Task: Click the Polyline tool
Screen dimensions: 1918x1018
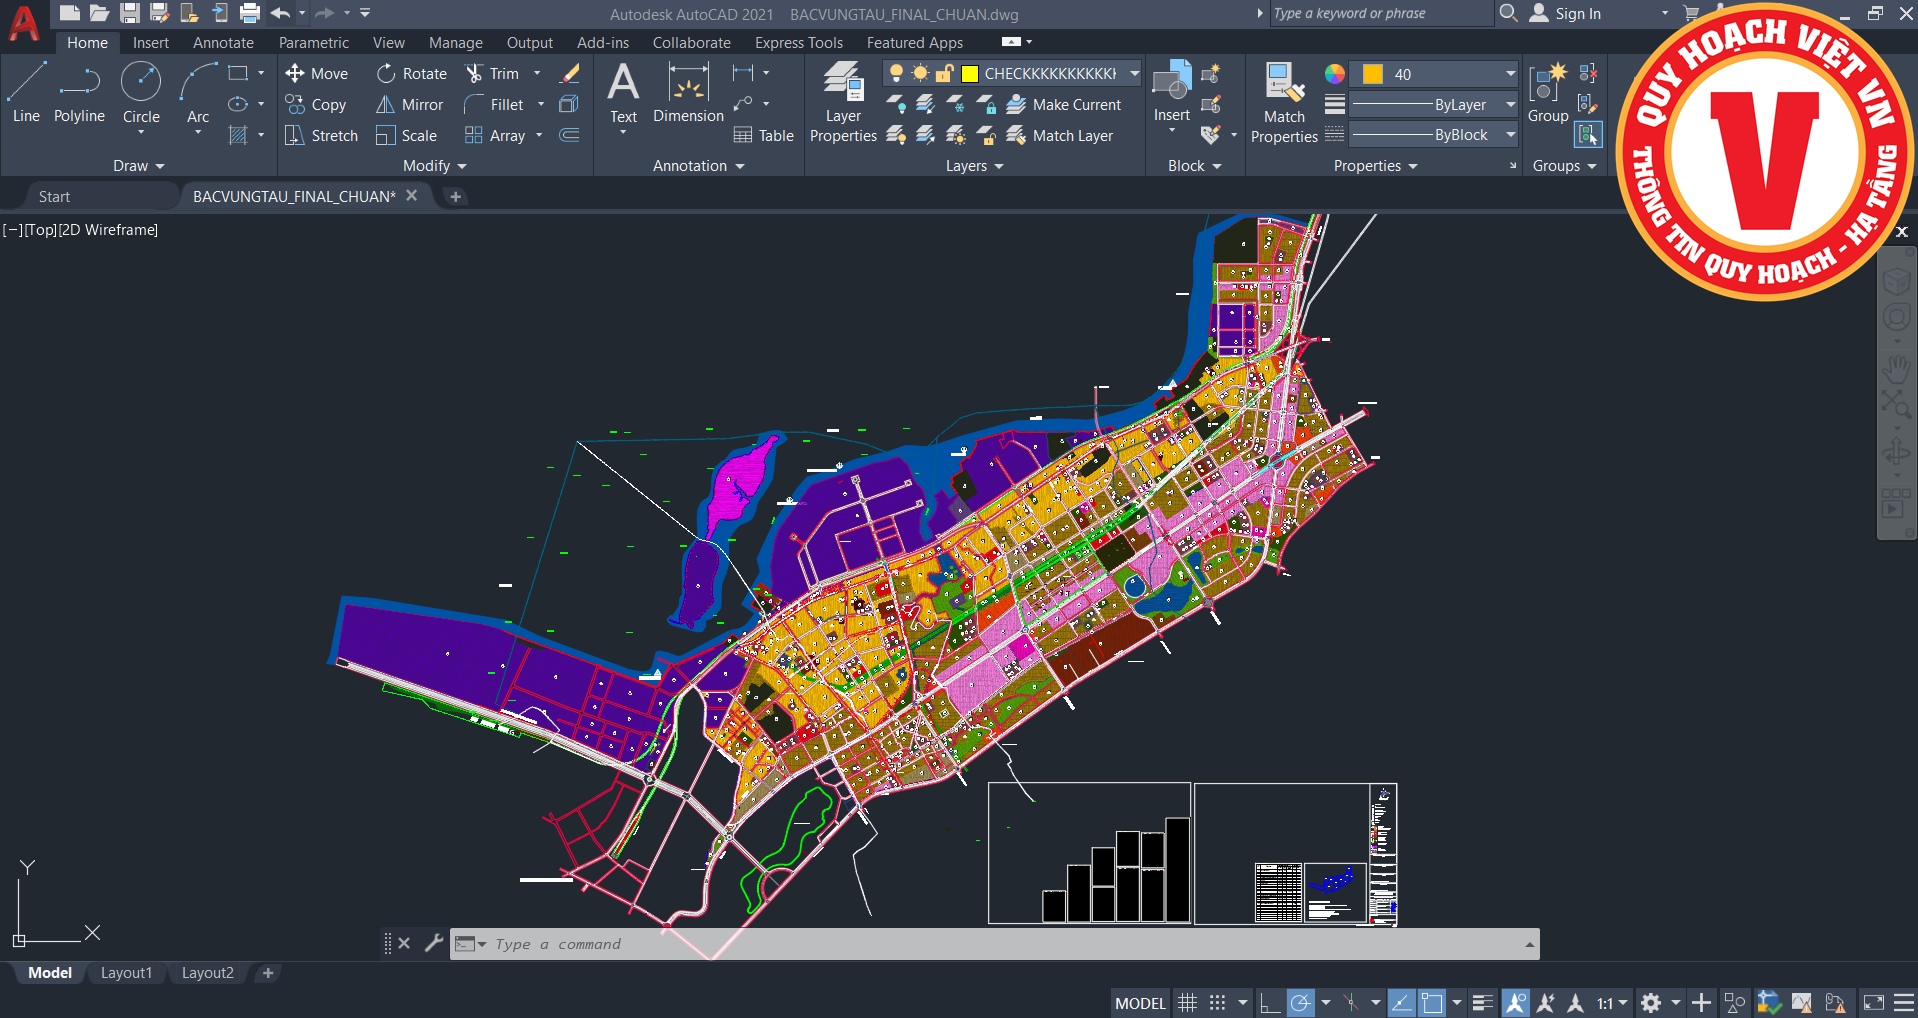Action: (x=79, y=92)
